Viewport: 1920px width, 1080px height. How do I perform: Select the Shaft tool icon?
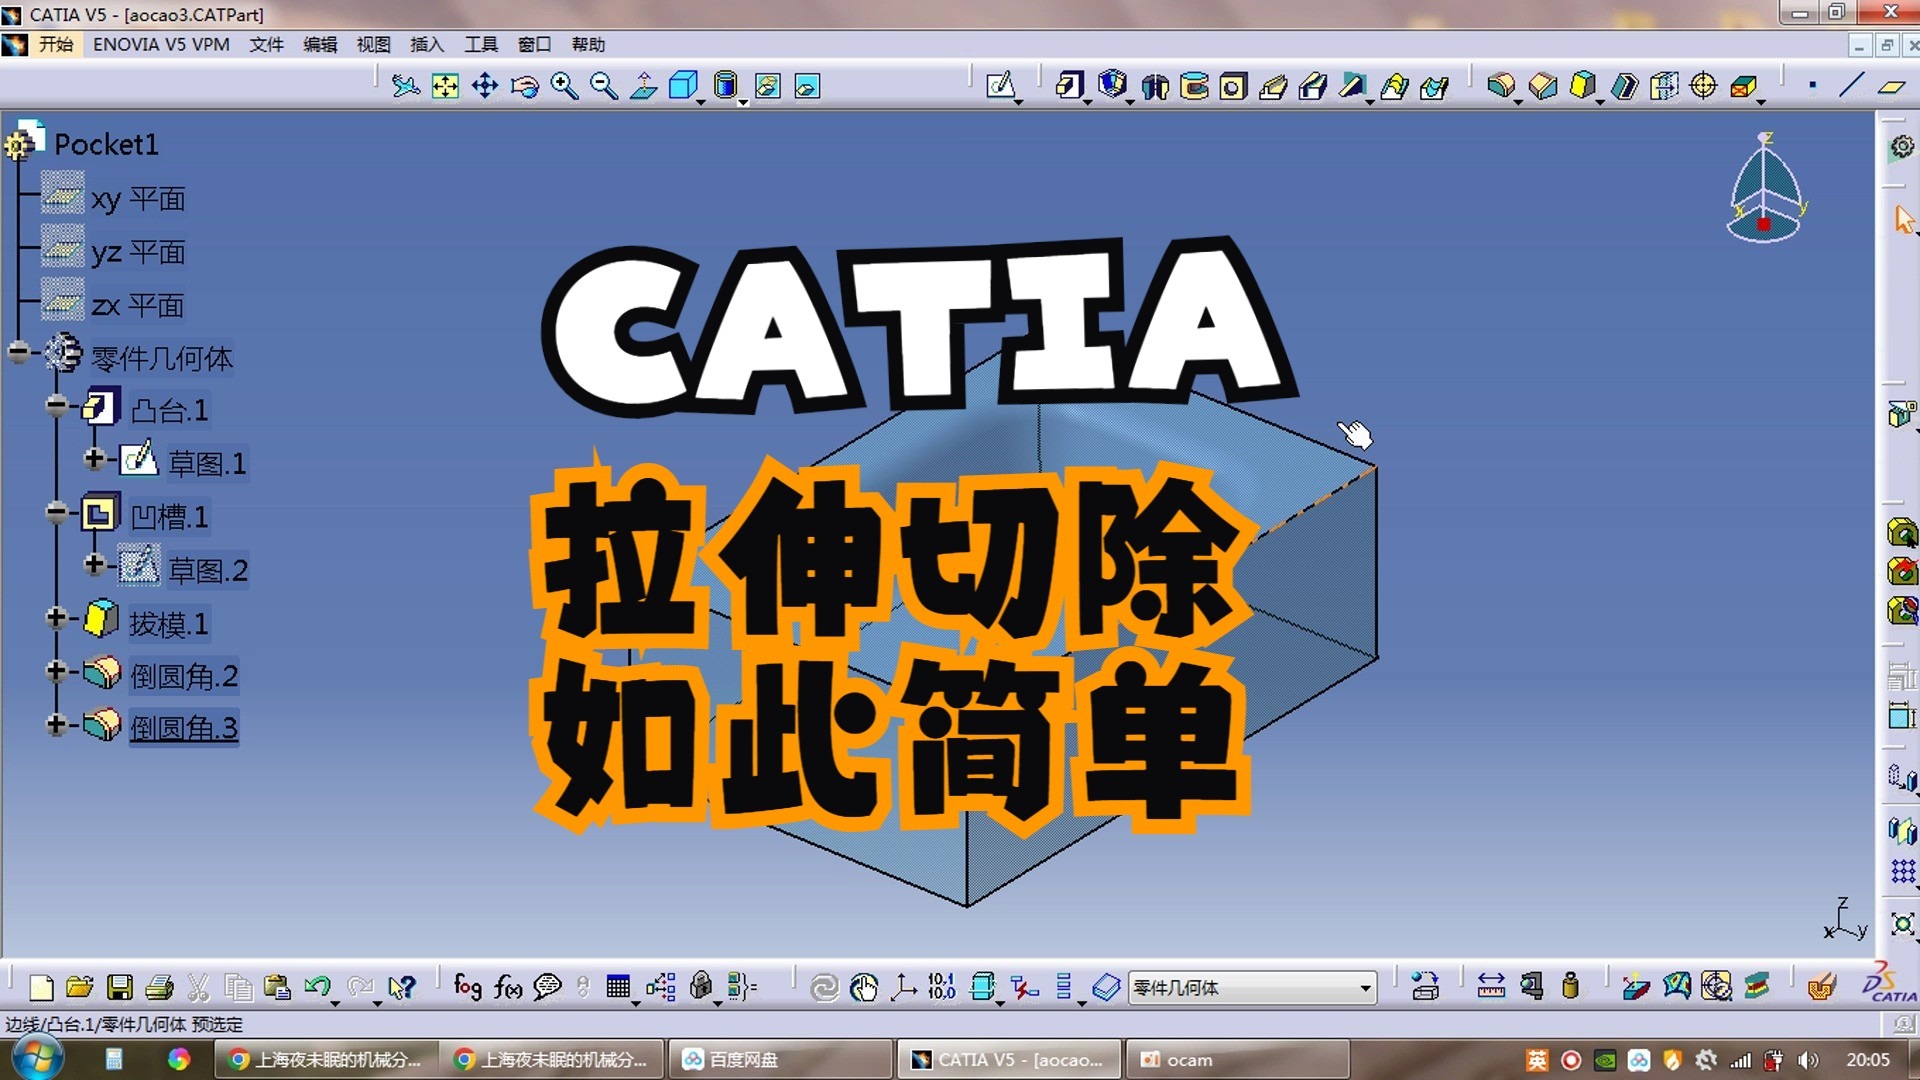1155,86
